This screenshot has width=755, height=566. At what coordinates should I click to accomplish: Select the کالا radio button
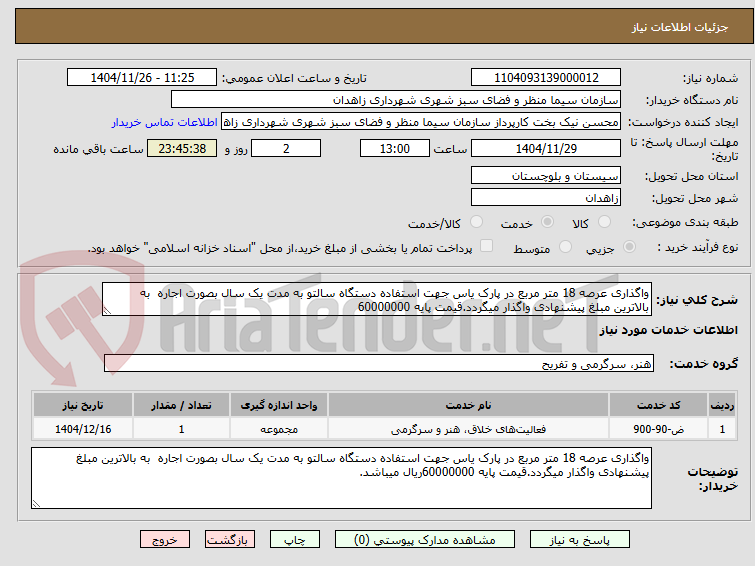tap(604, 222)
